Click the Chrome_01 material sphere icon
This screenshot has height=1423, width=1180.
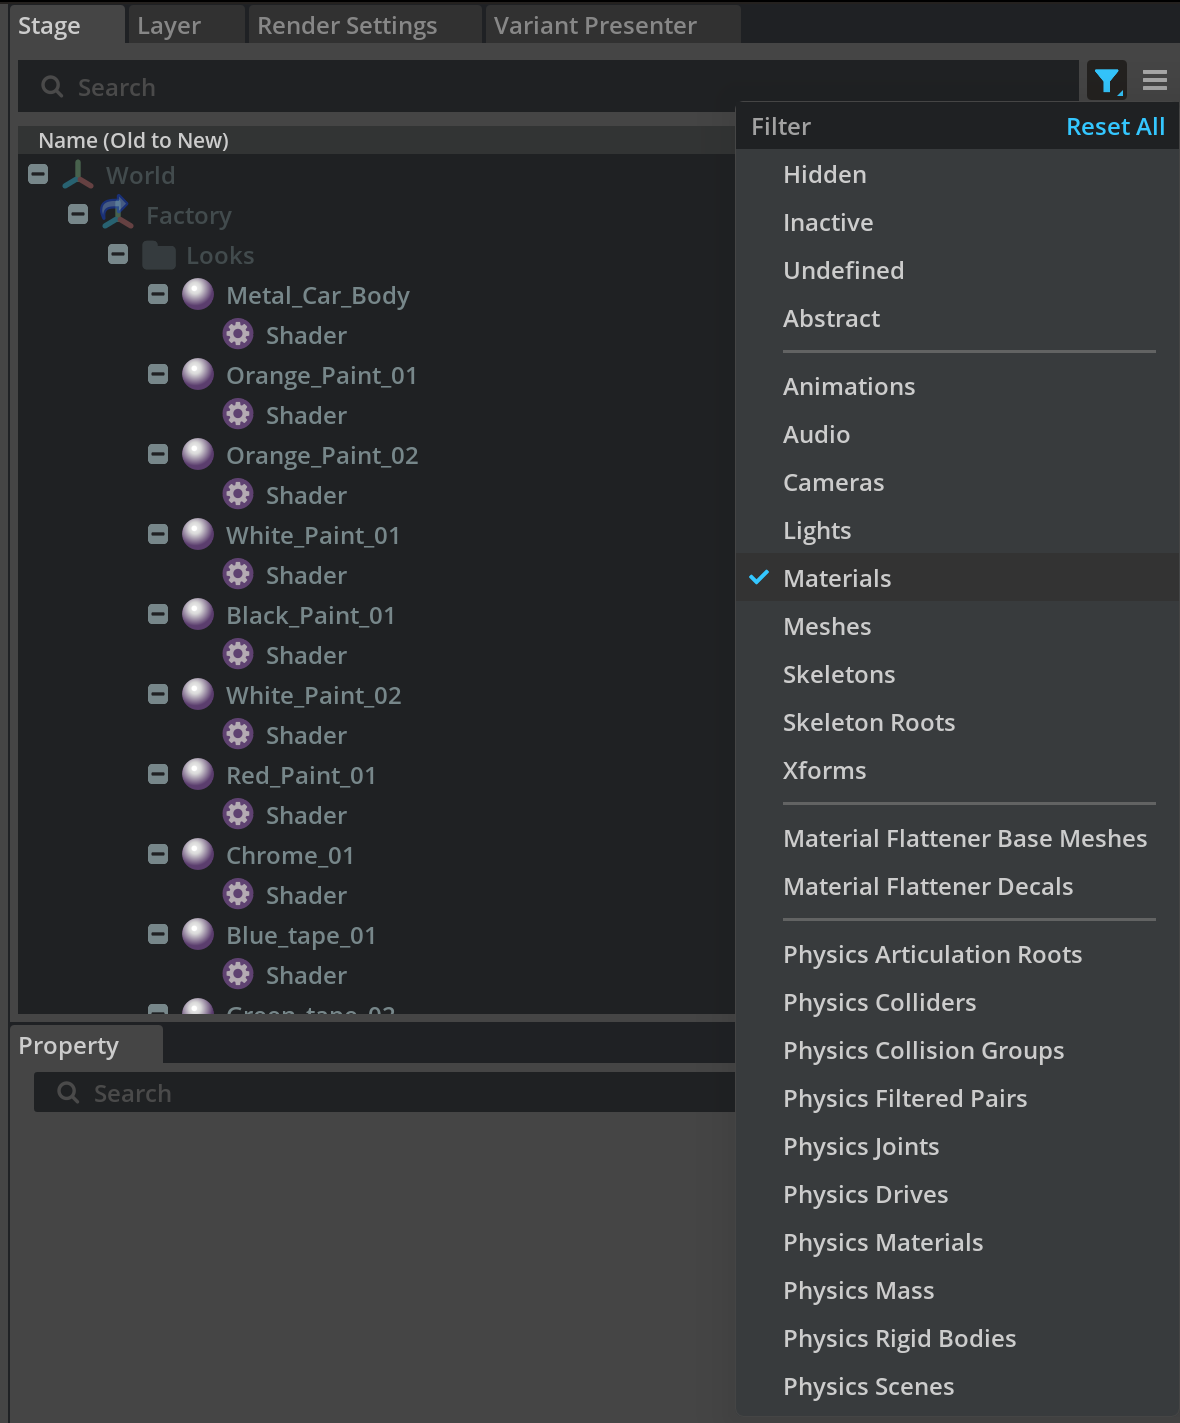(198, 854)
